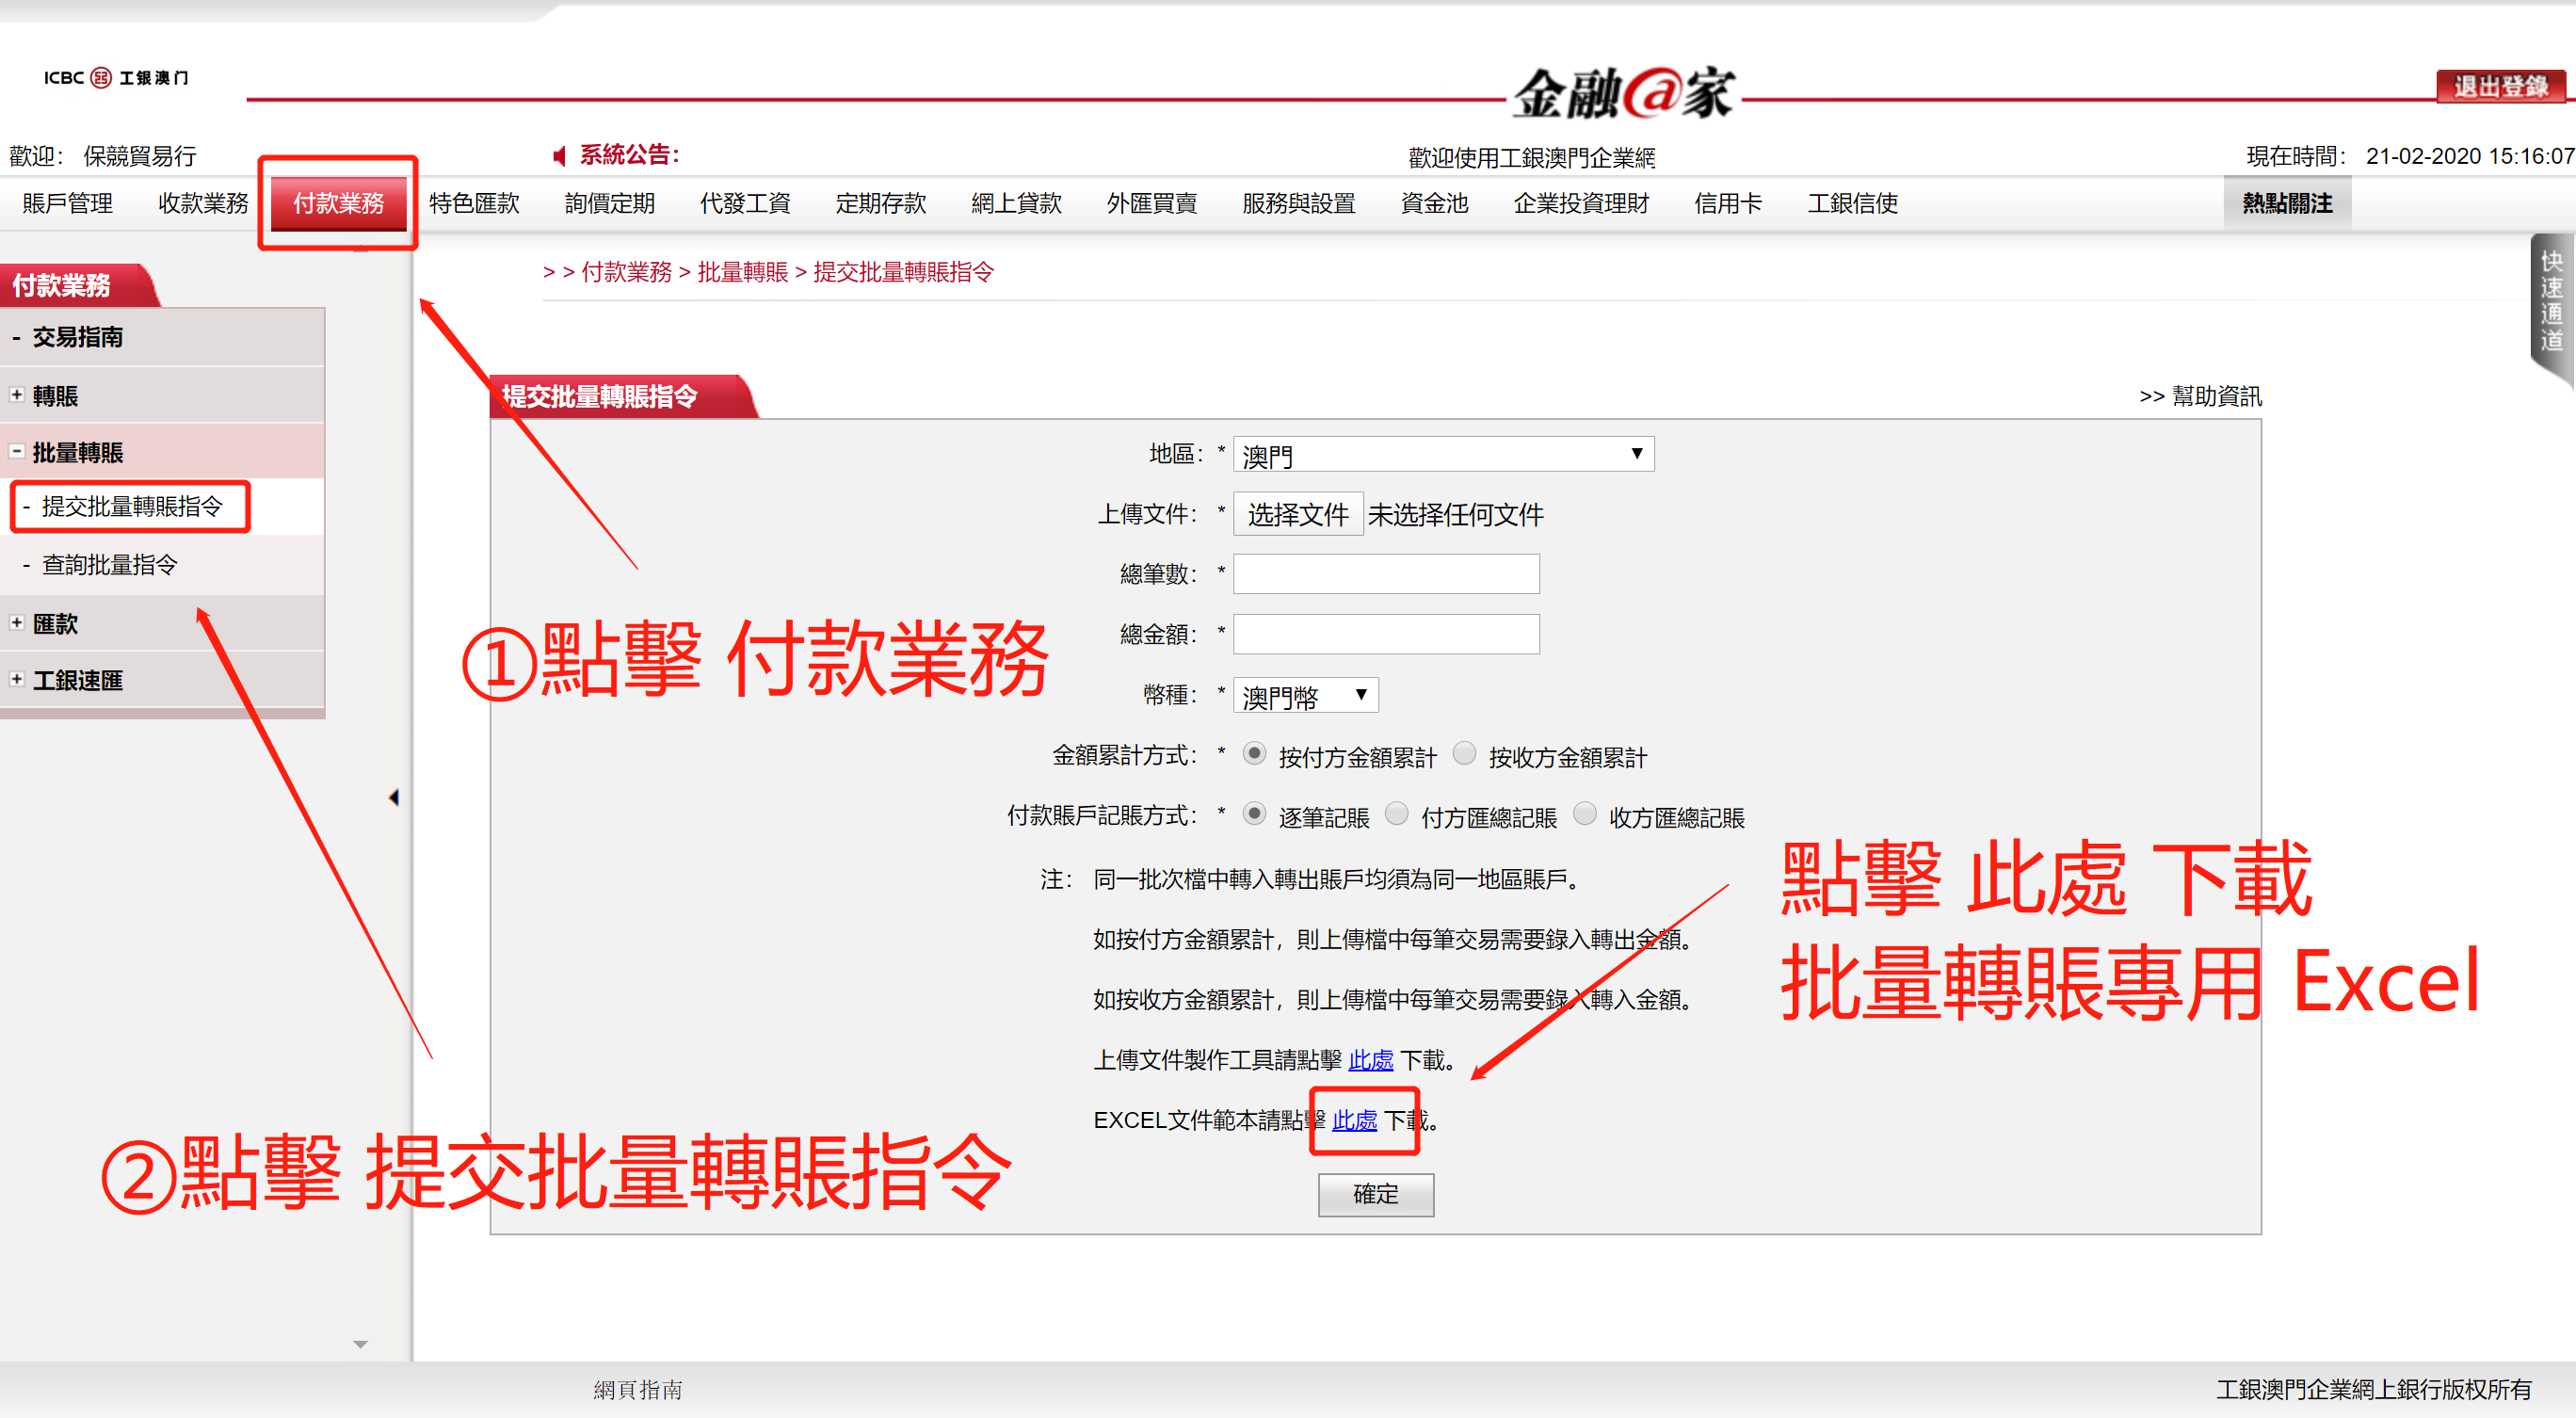The width and height of the screenshot is (2576, 1418).
Task: Click 退出登錄 to log out
Action: click(2503, 86)
